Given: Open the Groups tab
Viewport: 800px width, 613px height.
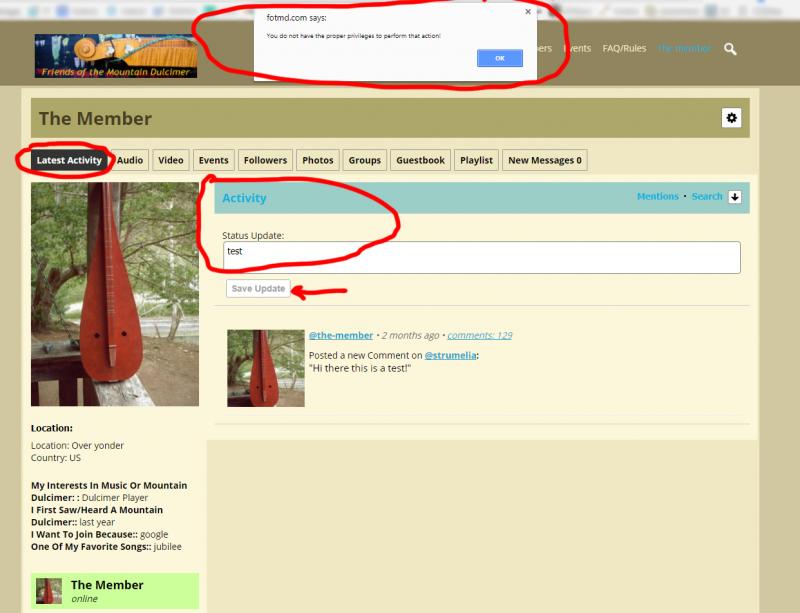Looking at the screenshot, I should tap(365, 160).
